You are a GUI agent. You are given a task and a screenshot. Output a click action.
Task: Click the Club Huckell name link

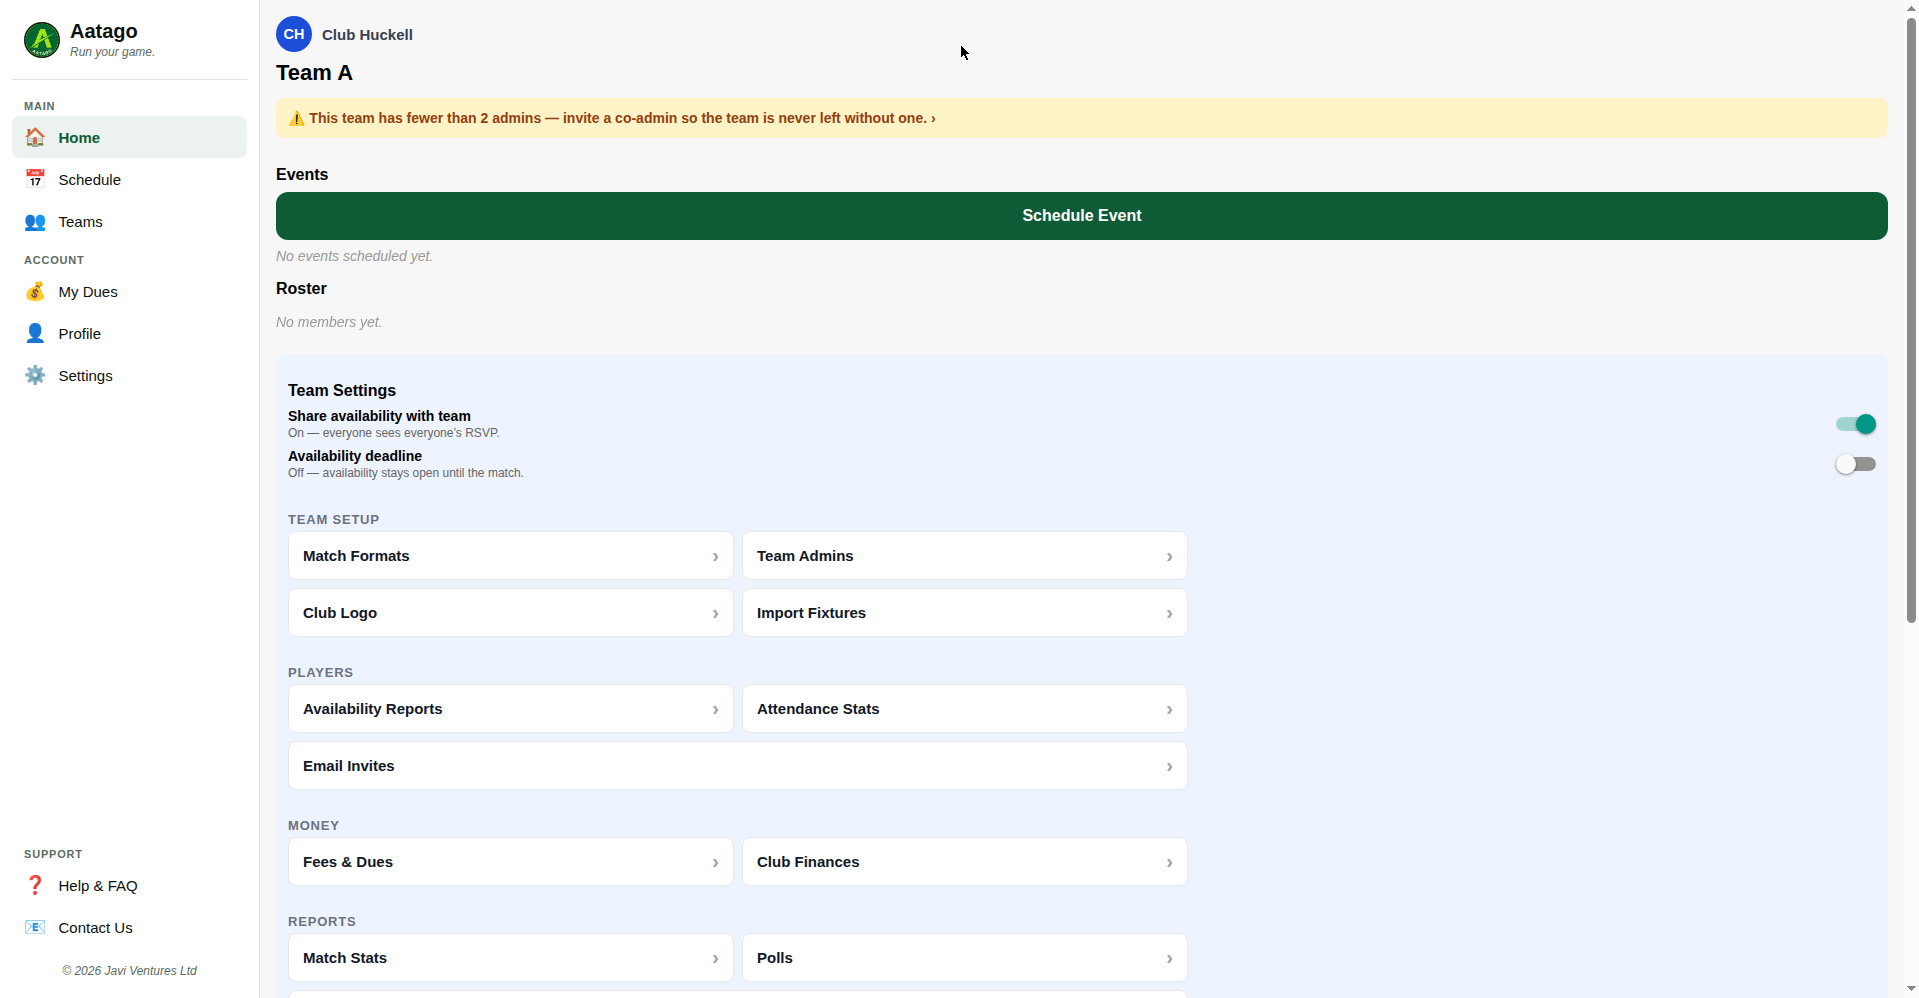click(x=367, y=34)
